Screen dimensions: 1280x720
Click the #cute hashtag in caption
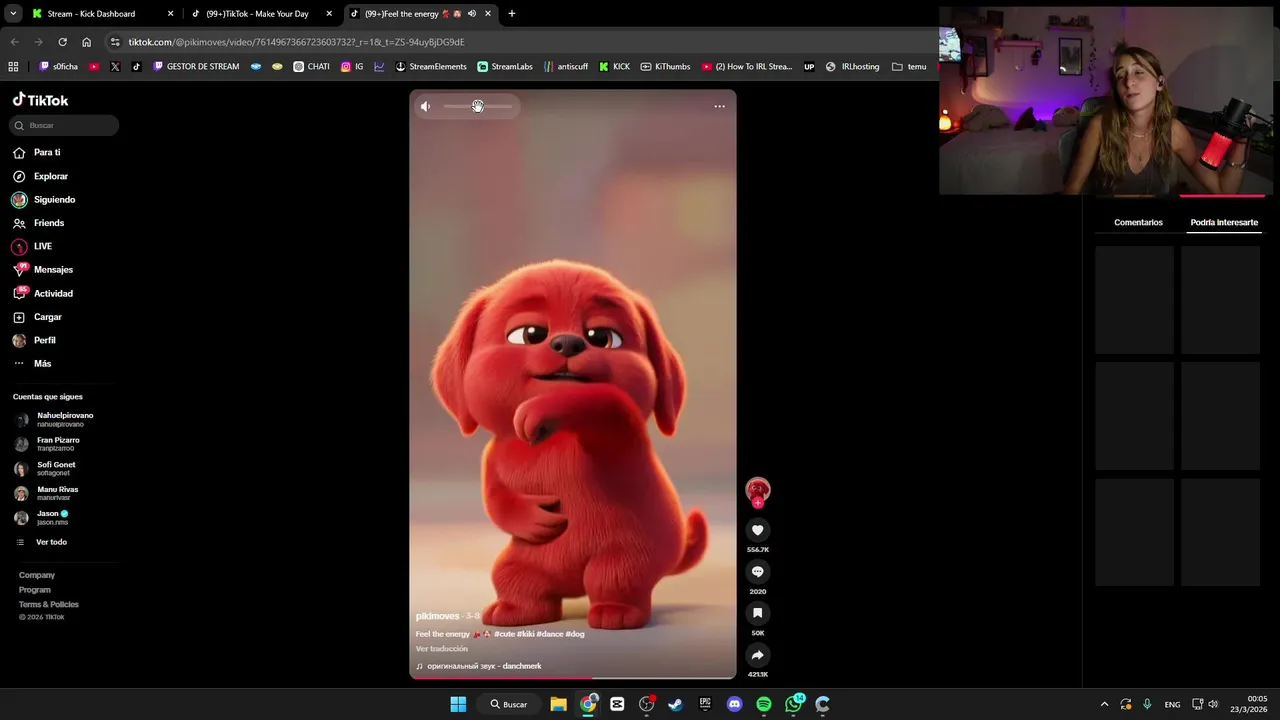tap(504, 634)
